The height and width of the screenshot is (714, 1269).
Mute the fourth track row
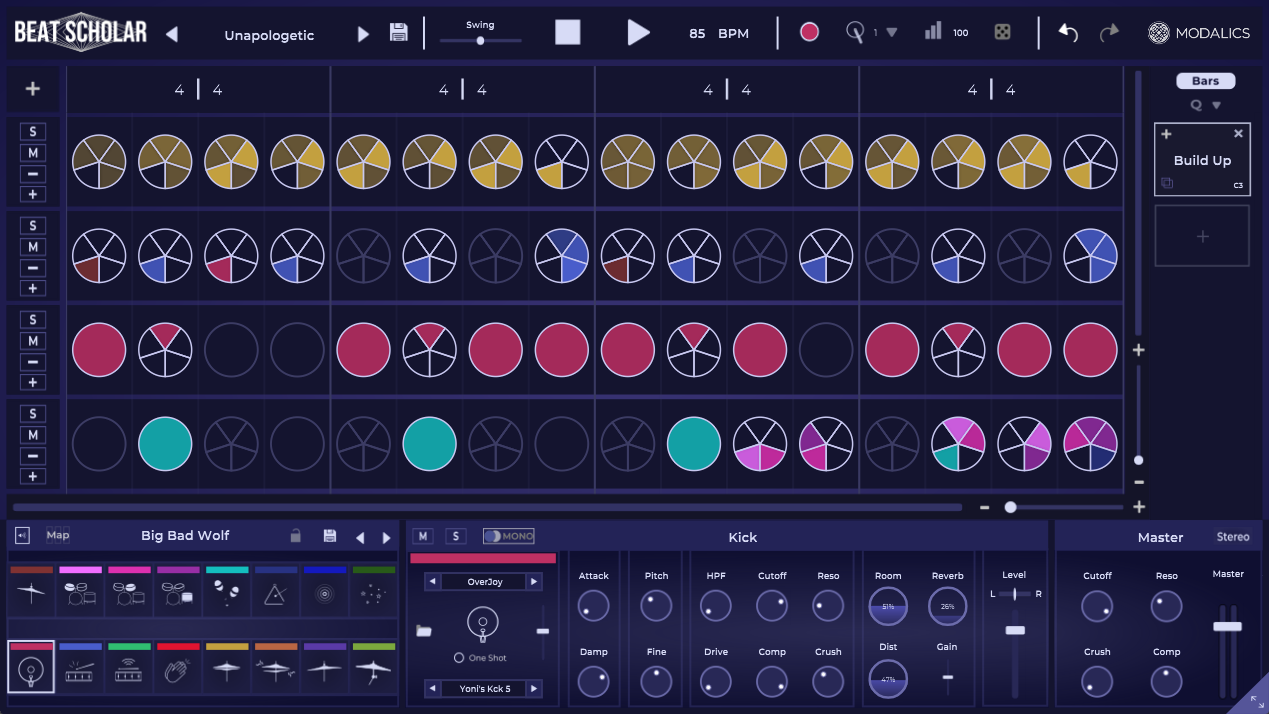(x=33, y=435)
